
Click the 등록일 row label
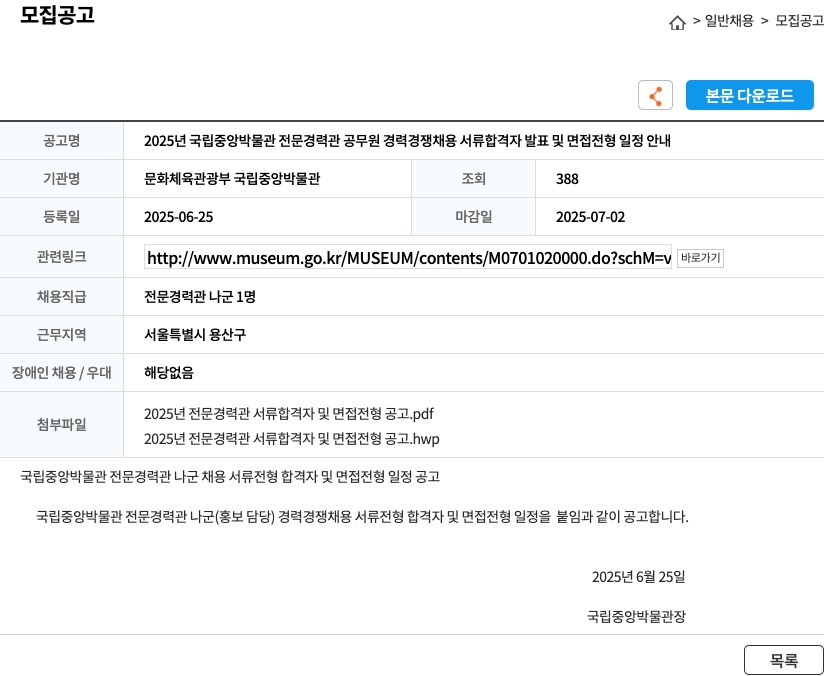coord(61,217)
